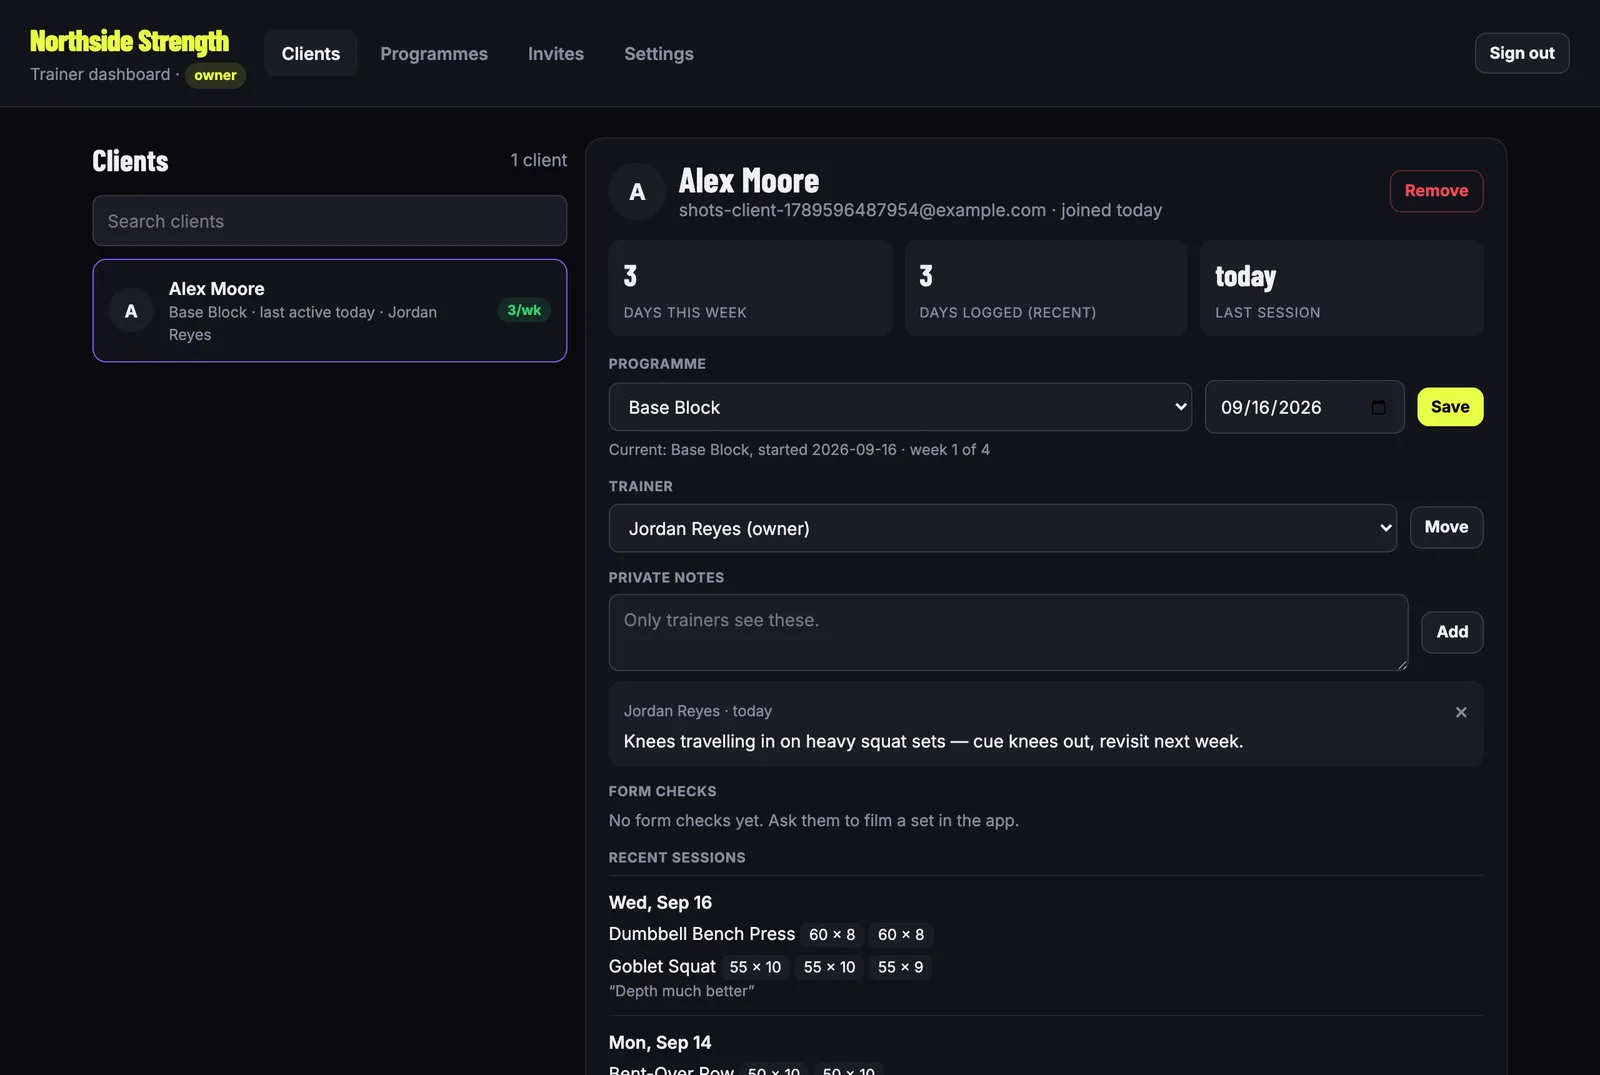The width and height of the screenshot is (1600, 1075).
Task: Focus the Search clients field
Action: [x=330, y=221]
